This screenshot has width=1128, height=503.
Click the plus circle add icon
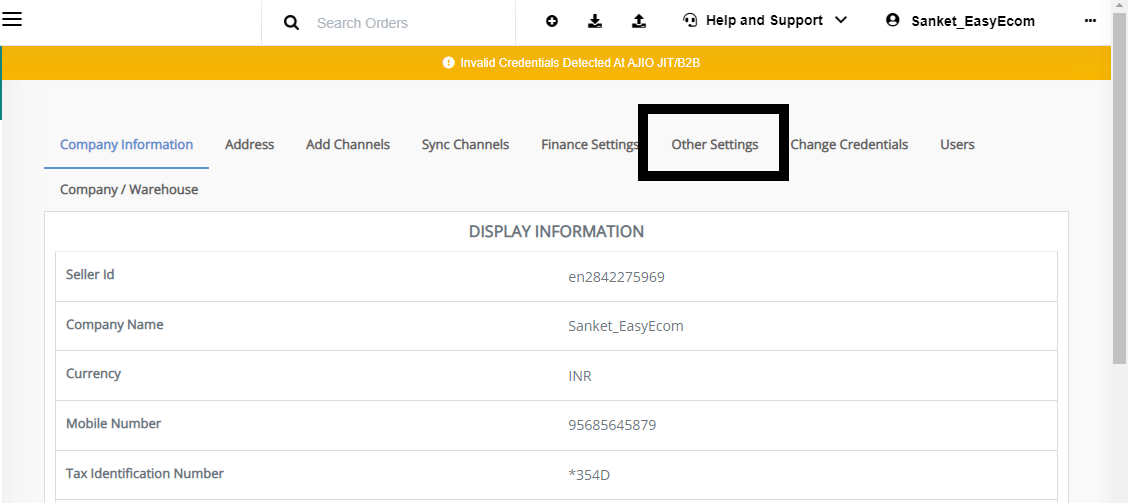coord(552,22)
